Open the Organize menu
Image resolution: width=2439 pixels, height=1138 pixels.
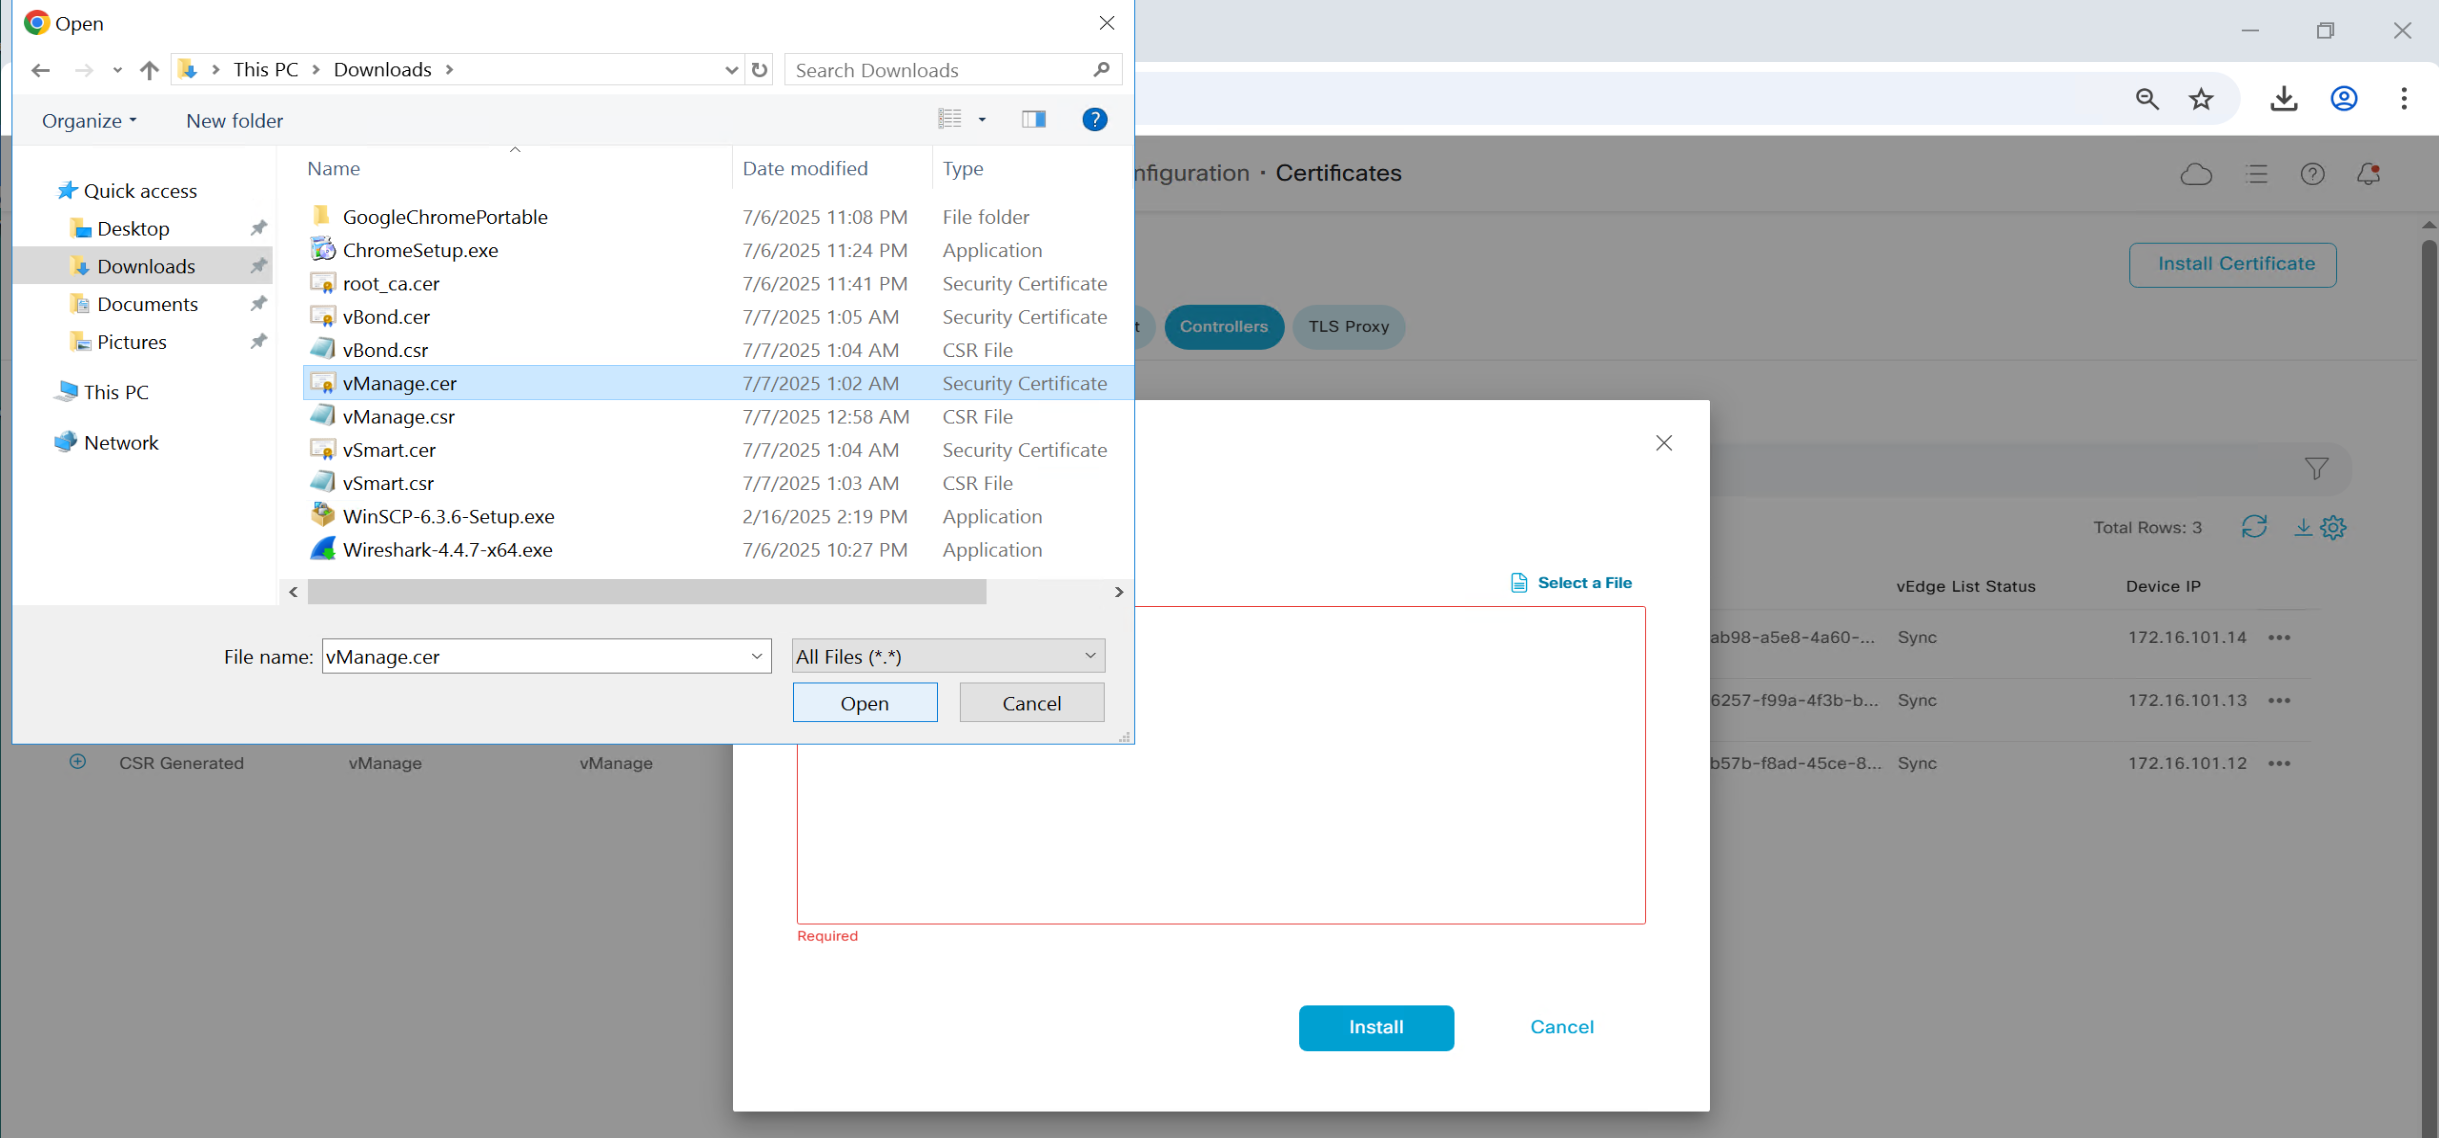click(89, 121)
